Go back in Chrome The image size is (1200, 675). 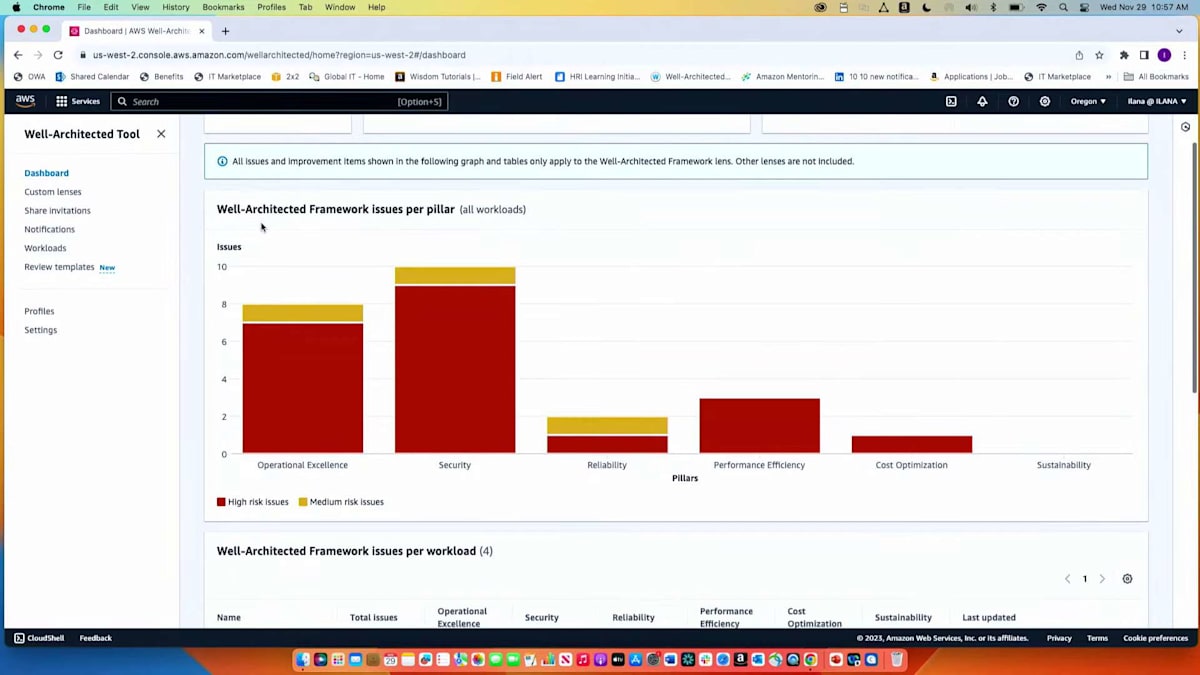(18, 55)
